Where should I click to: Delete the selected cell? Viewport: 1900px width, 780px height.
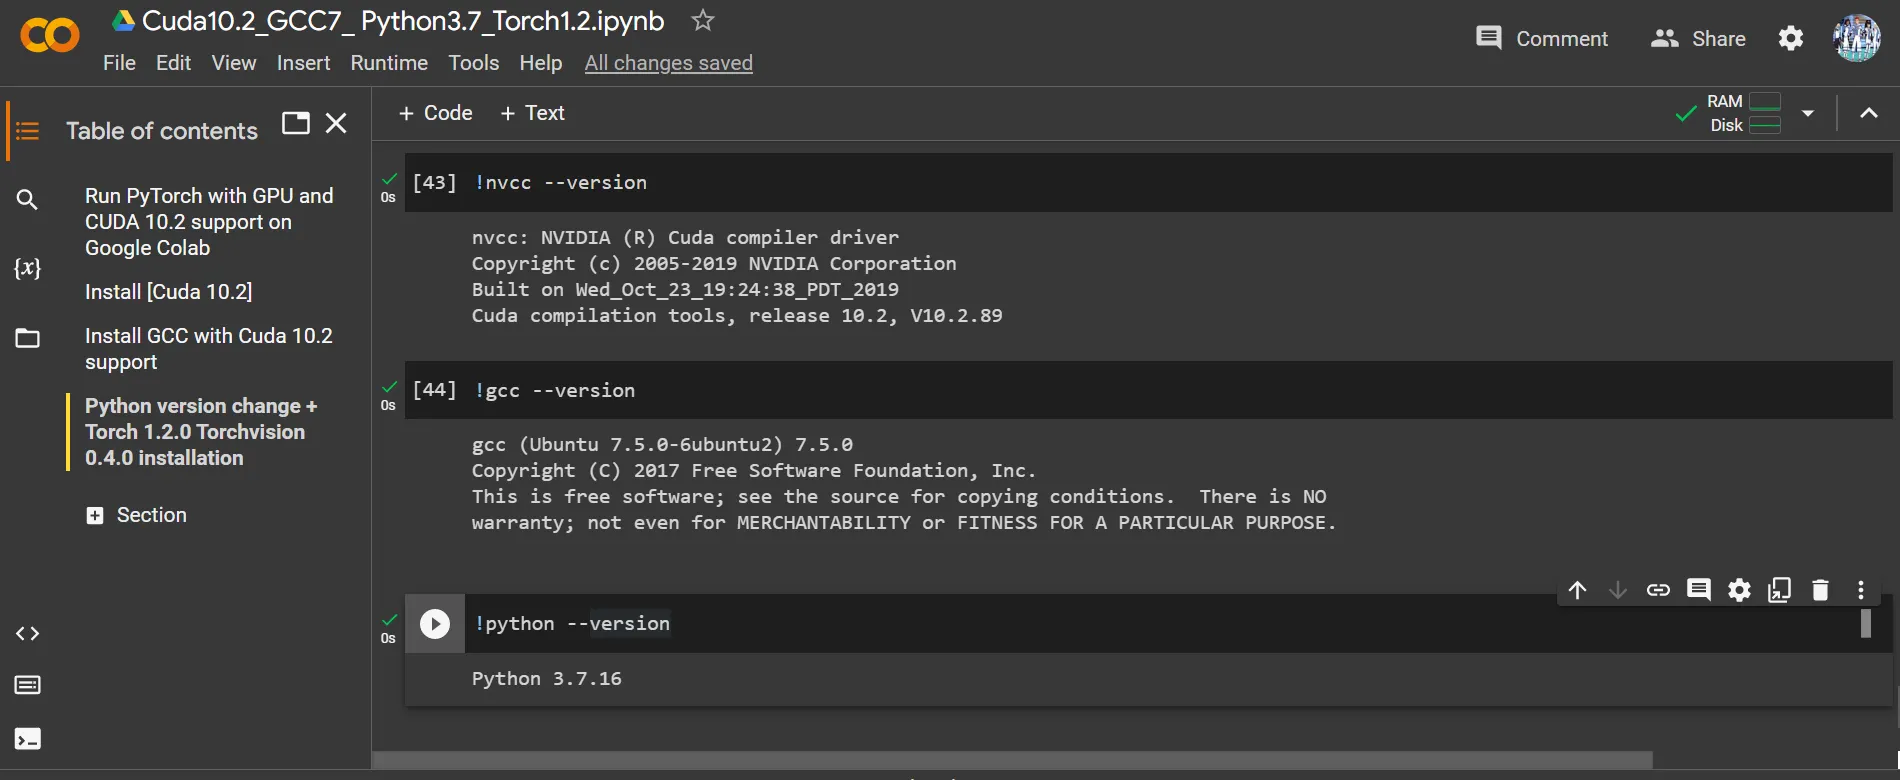[1820, 590]
